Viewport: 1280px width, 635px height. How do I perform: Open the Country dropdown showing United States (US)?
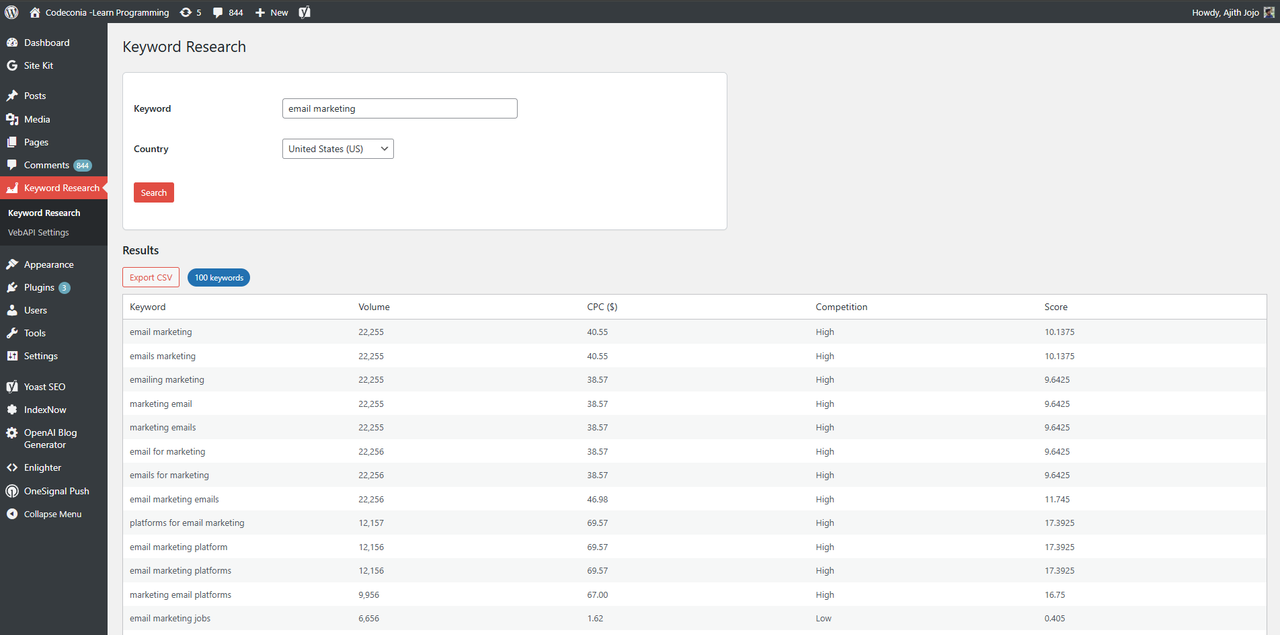(x=338, y=149)
